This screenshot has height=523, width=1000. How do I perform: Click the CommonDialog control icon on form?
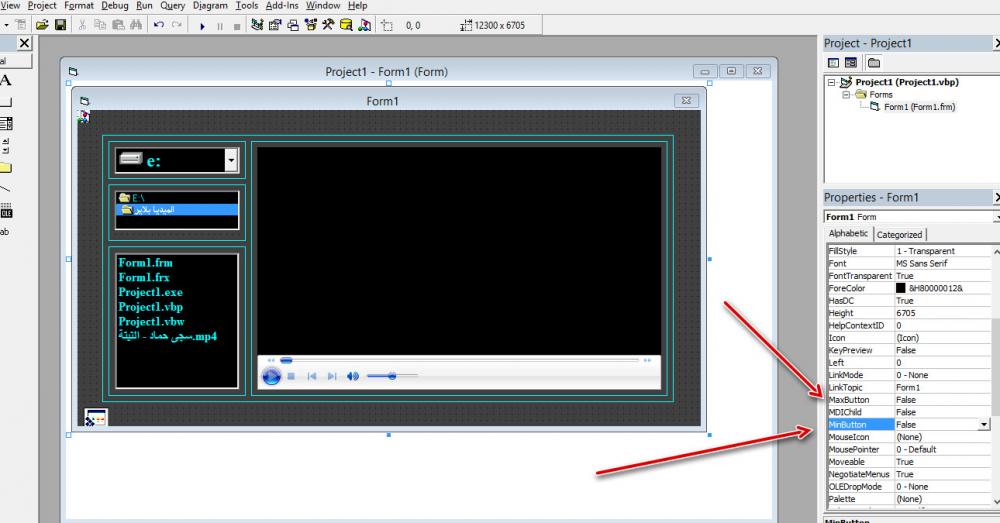pyautogui.click(x=96, y=417)
